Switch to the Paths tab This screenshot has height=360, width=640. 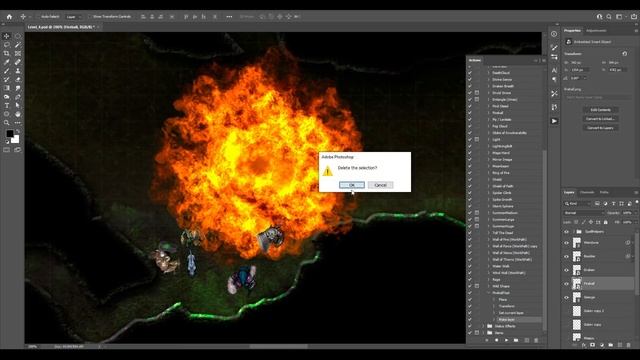pos(604,193)
